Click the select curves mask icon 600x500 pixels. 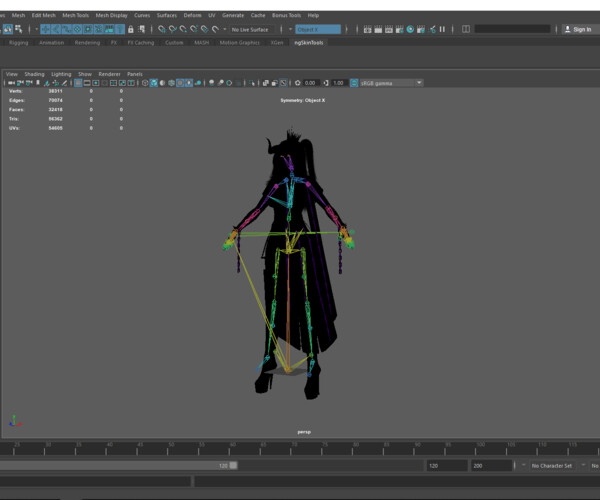[x=67, y=29]
